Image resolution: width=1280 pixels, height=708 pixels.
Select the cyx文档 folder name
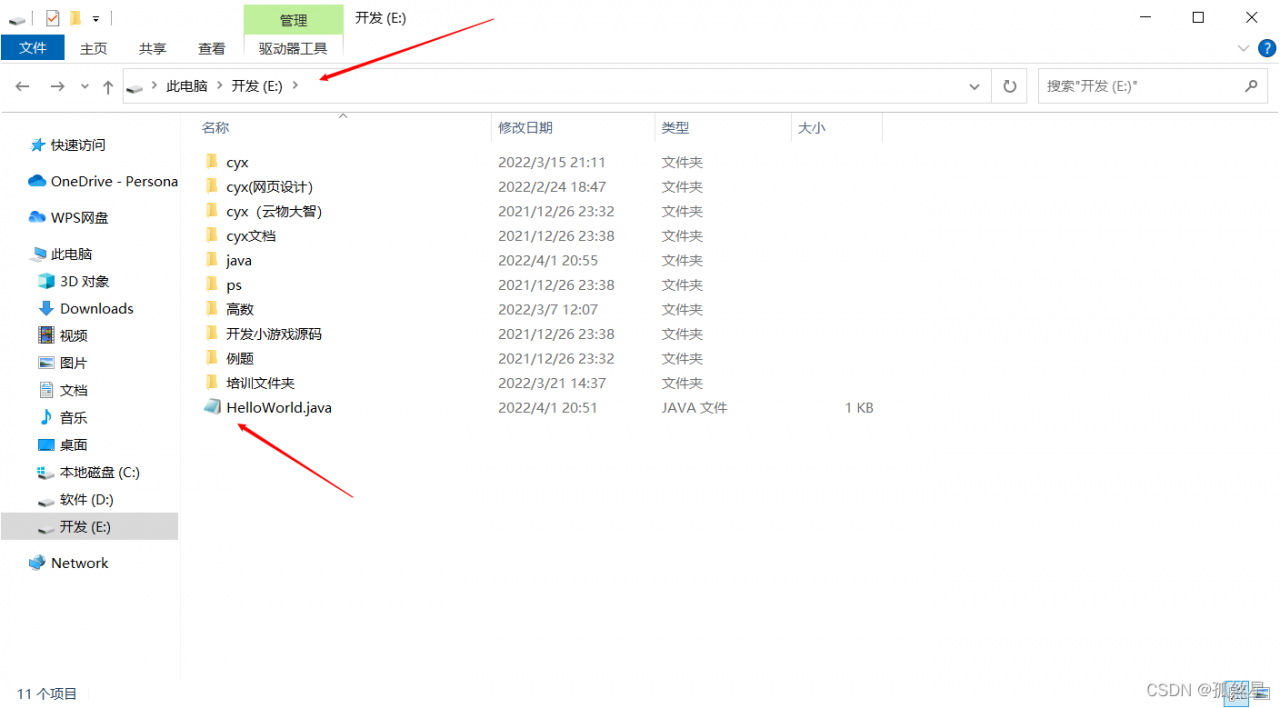(x=251, y=236)
